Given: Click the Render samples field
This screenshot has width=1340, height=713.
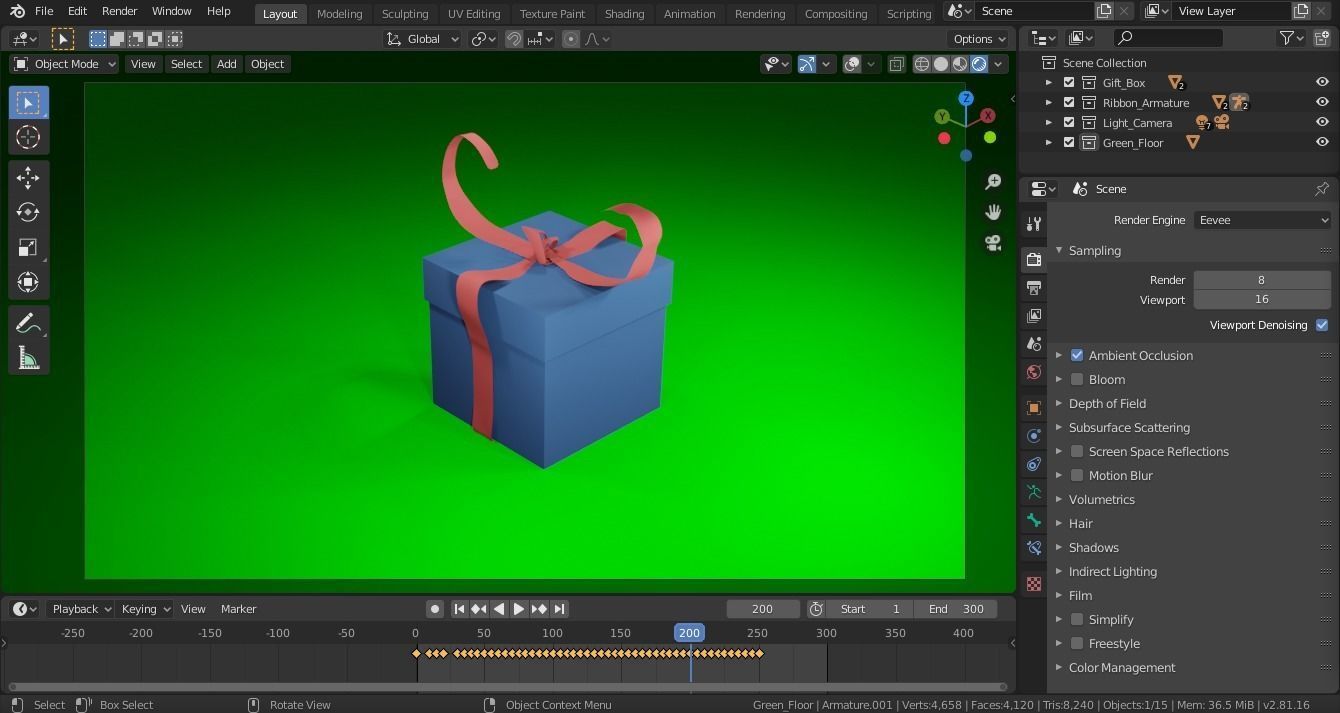Looking at the screenshot, I should click(1262, 280).
